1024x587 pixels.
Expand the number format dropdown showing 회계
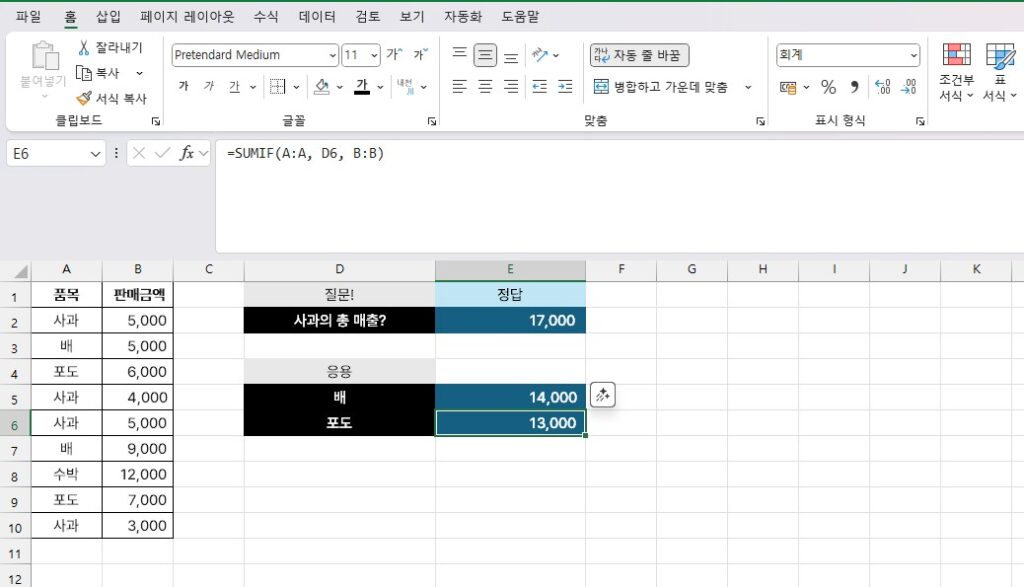[x=914, y=55]
